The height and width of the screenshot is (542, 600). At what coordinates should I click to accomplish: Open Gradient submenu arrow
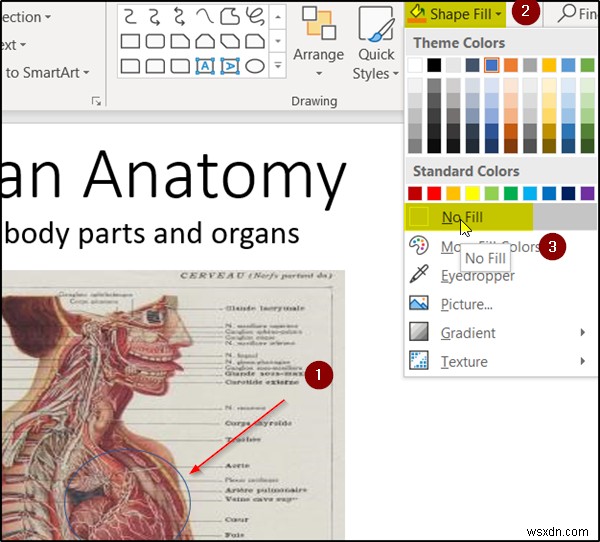[582, 332]
